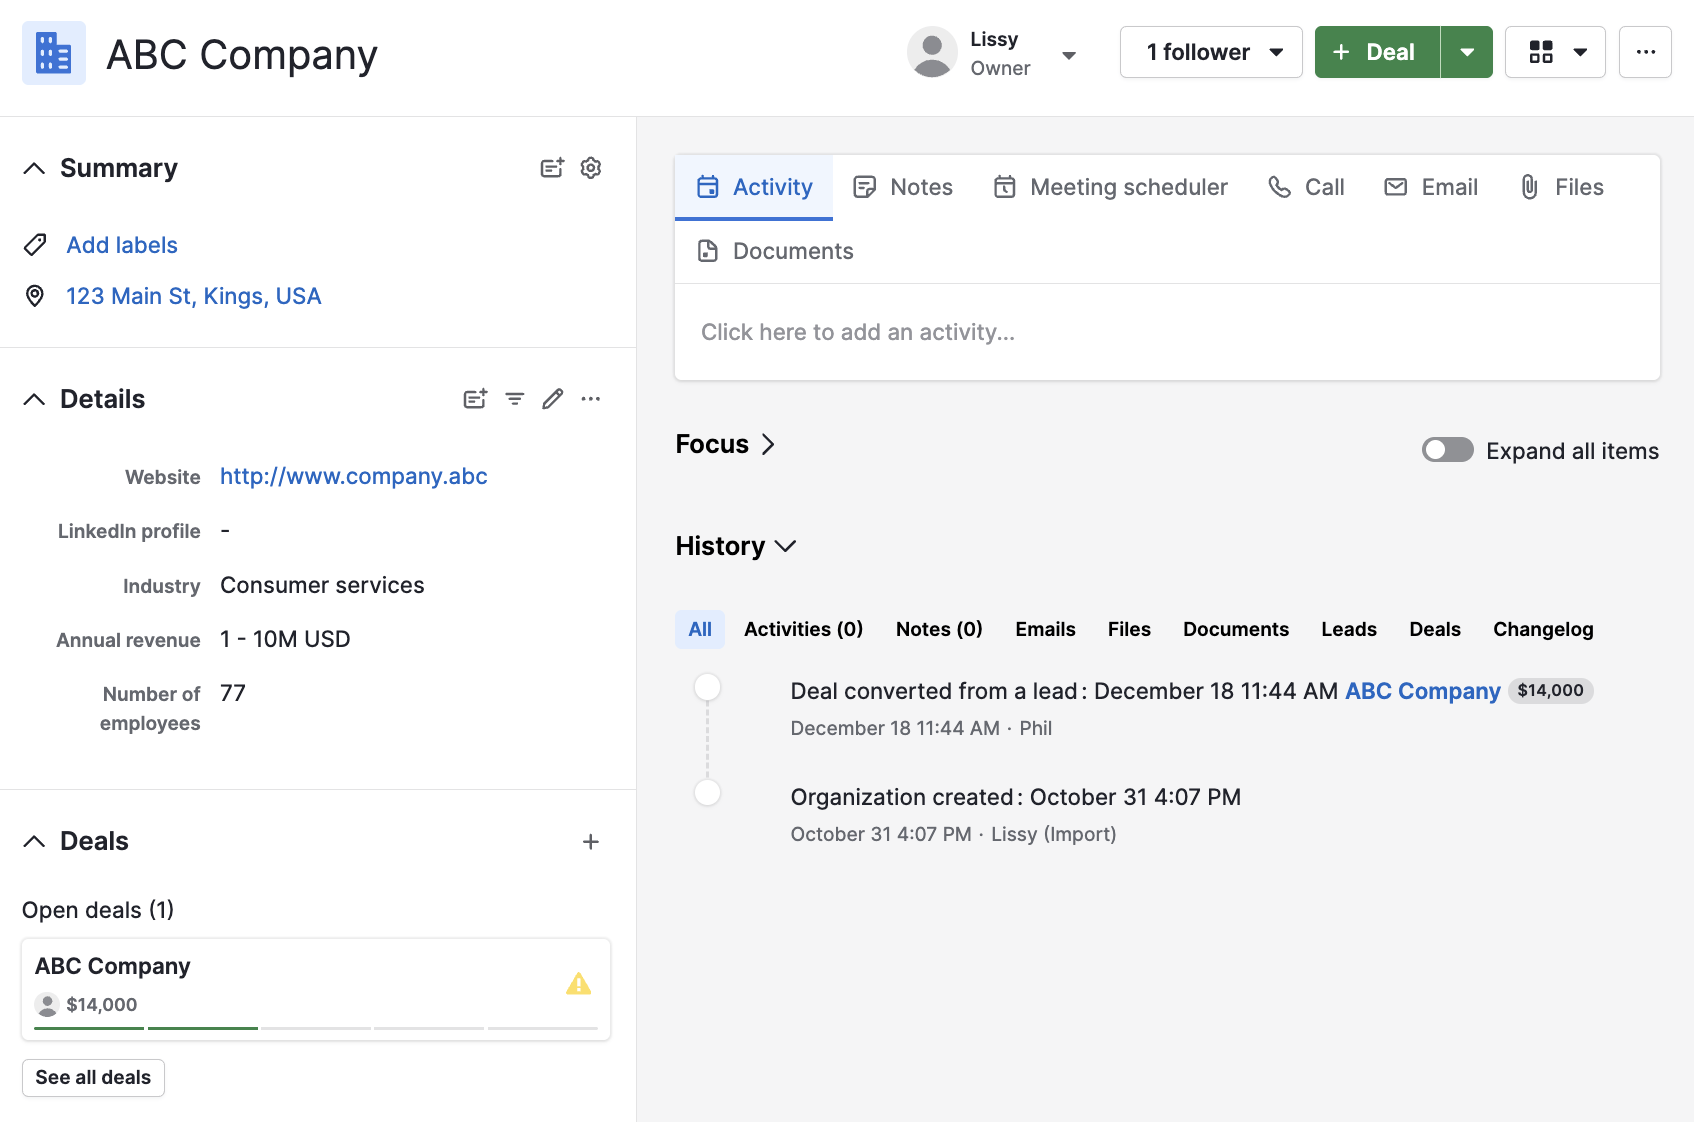The height and width of the screenshot is (1122, 1694).
Task: Click the deal pipeline progress bar
Action: click(315, 1027)
